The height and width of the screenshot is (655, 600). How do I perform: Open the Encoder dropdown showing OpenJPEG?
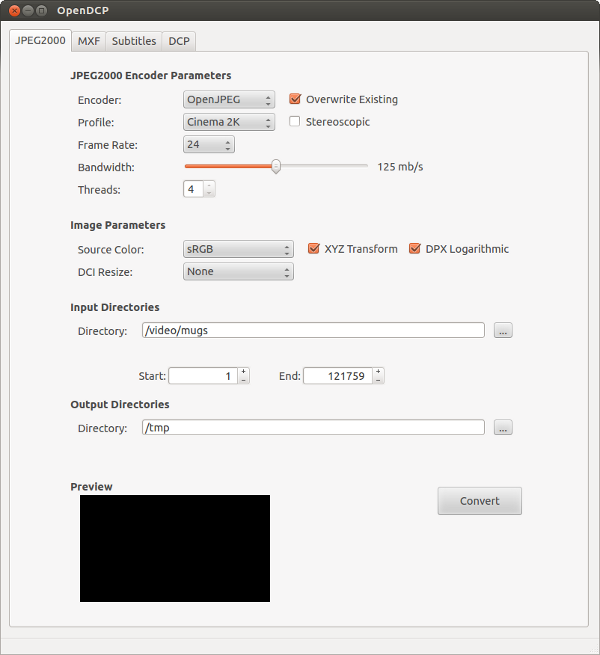(x=229, y=99)
